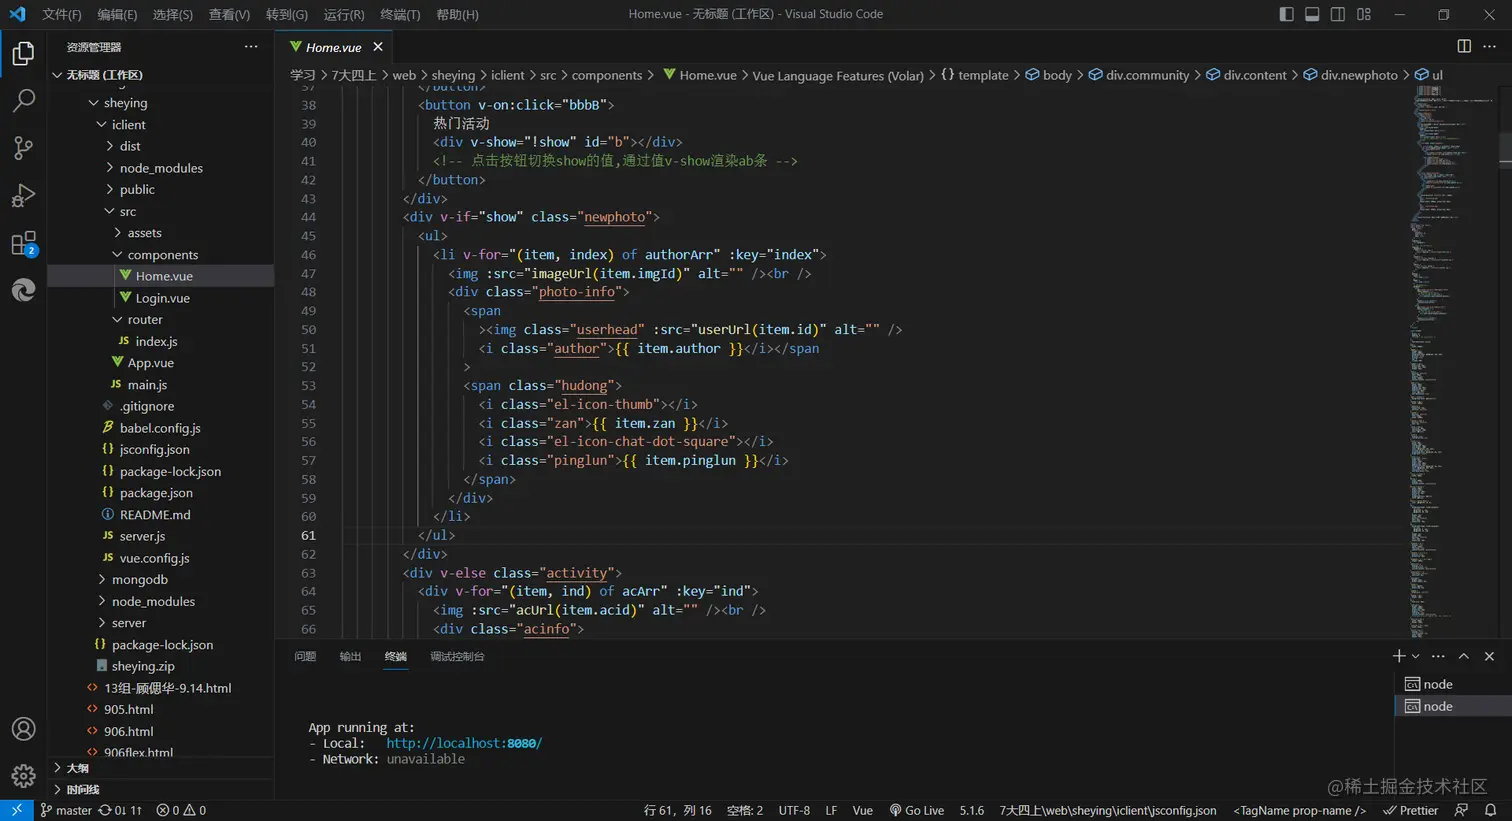Open the 终端(T) menu
This screenshot has width=1512, height=821.
tap(400, 14)
